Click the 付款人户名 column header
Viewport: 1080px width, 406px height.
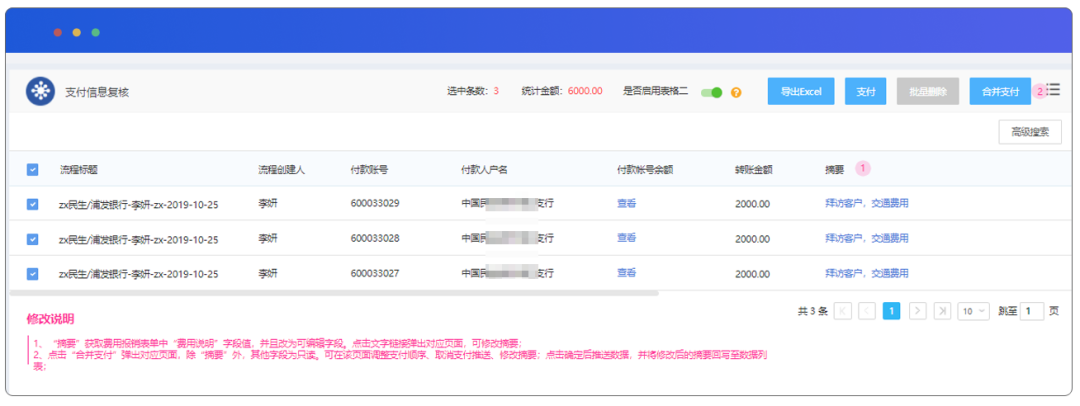[484, 170]
